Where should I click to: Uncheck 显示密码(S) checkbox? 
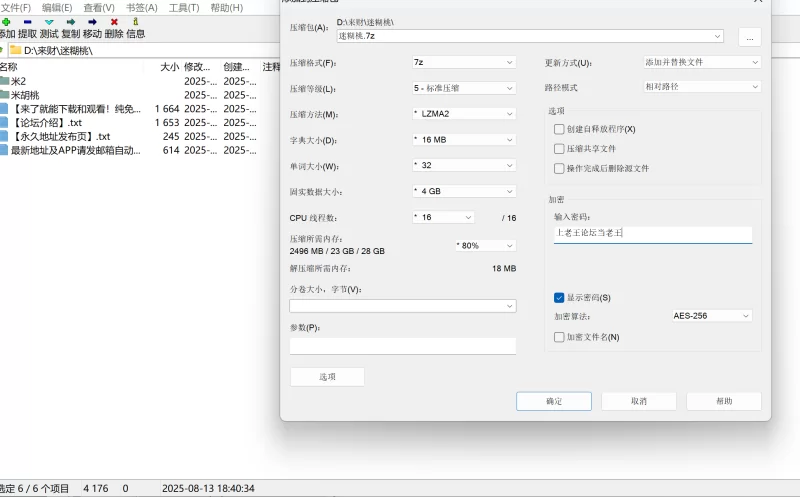pyautogui.click(x=559, y=297)
